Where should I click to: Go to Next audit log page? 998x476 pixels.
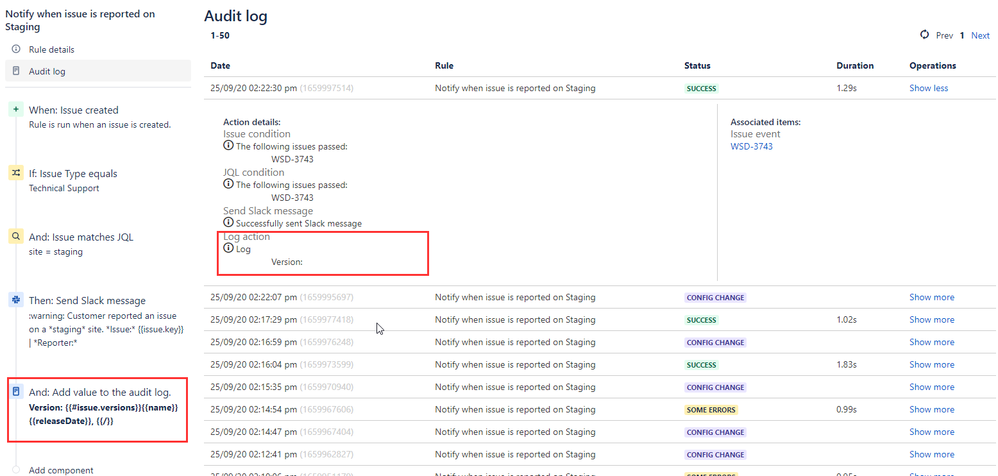[980, 36]
